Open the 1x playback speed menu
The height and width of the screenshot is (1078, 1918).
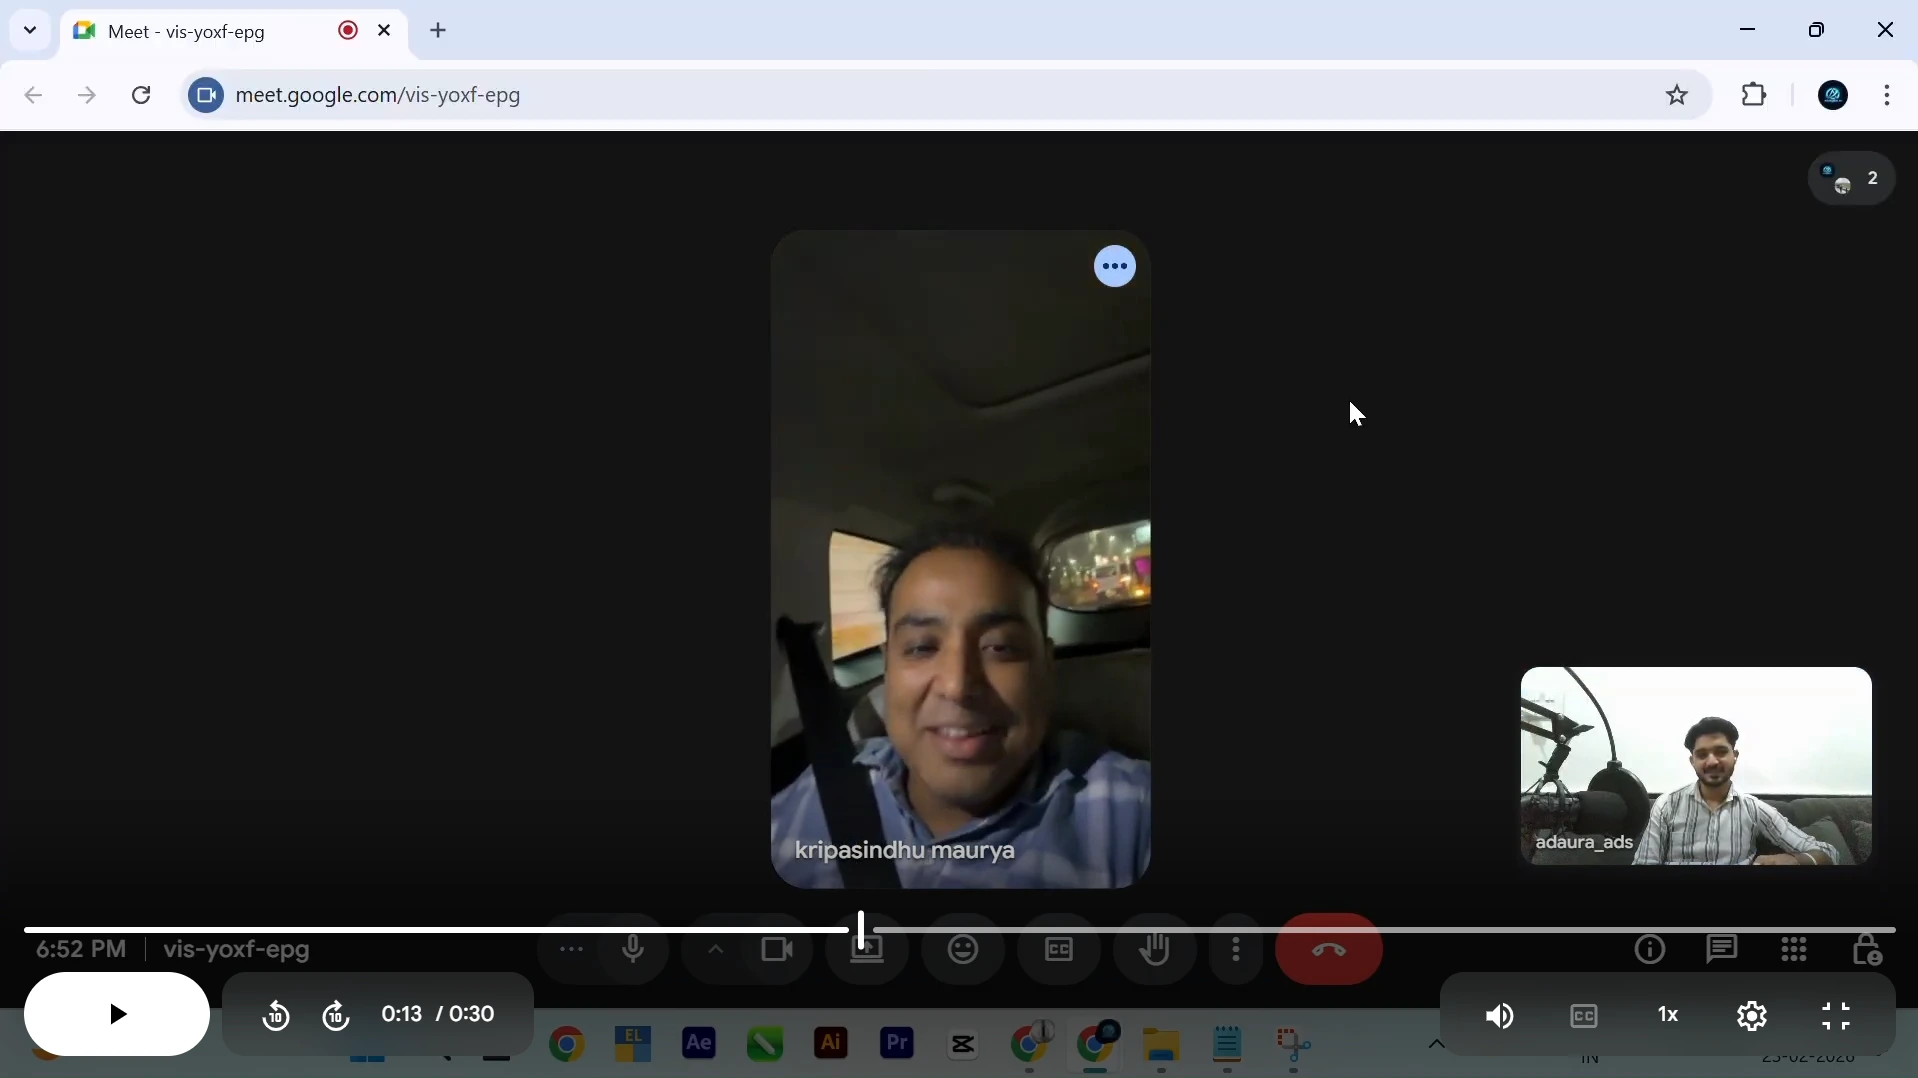(1669, 1017)
